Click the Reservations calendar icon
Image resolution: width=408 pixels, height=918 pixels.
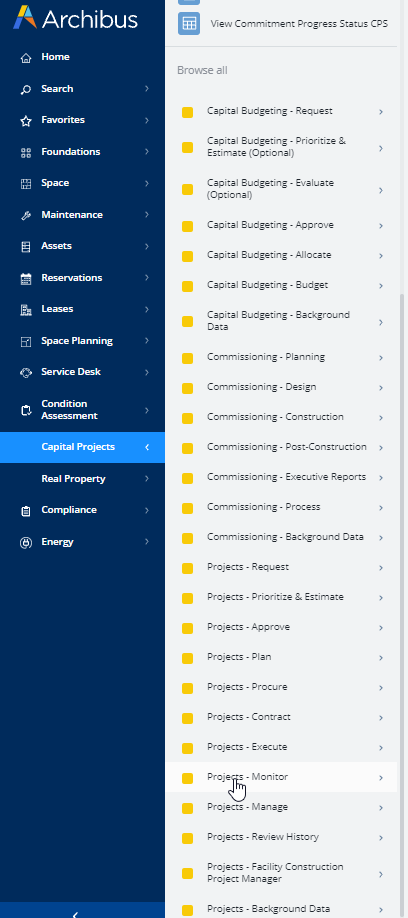coord(25,278)
